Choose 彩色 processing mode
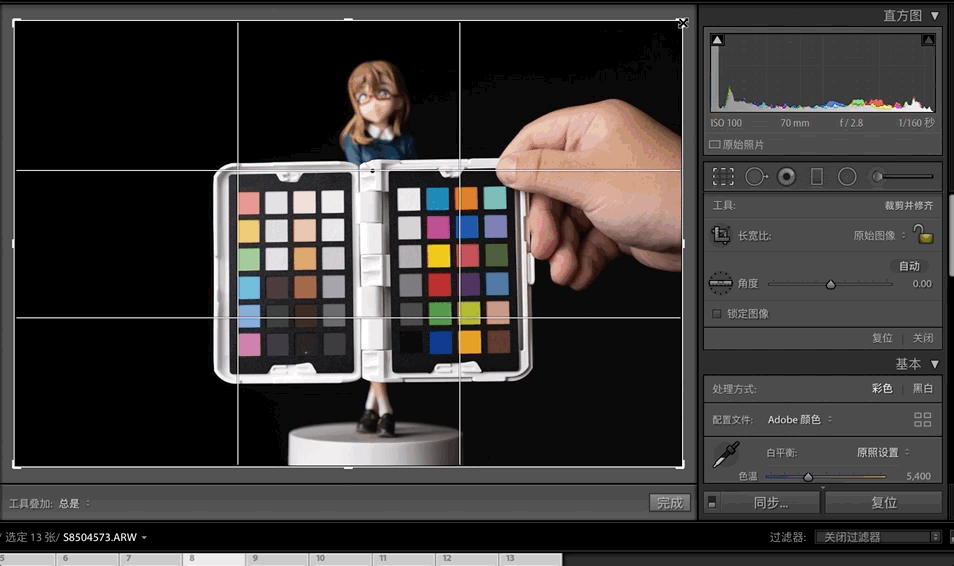This screenshot has width=954, height=566. 882,388
